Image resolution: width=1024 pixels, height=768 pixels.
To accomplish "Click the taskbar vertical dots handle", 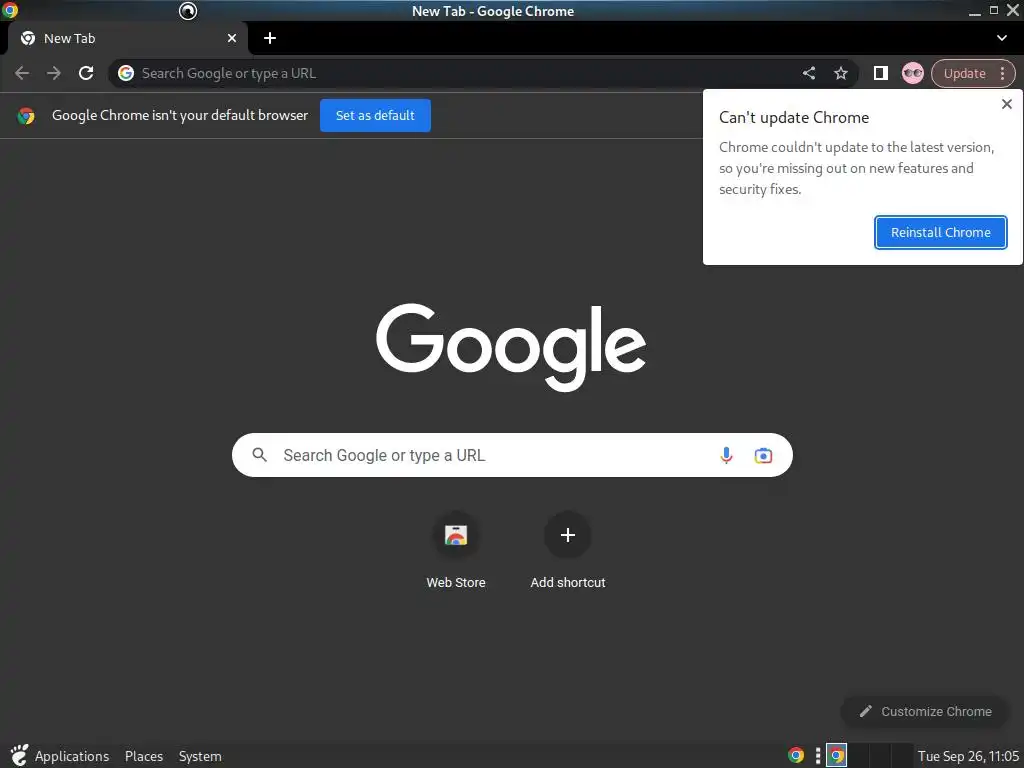I will pyautogui.click(x=817, y=756).
